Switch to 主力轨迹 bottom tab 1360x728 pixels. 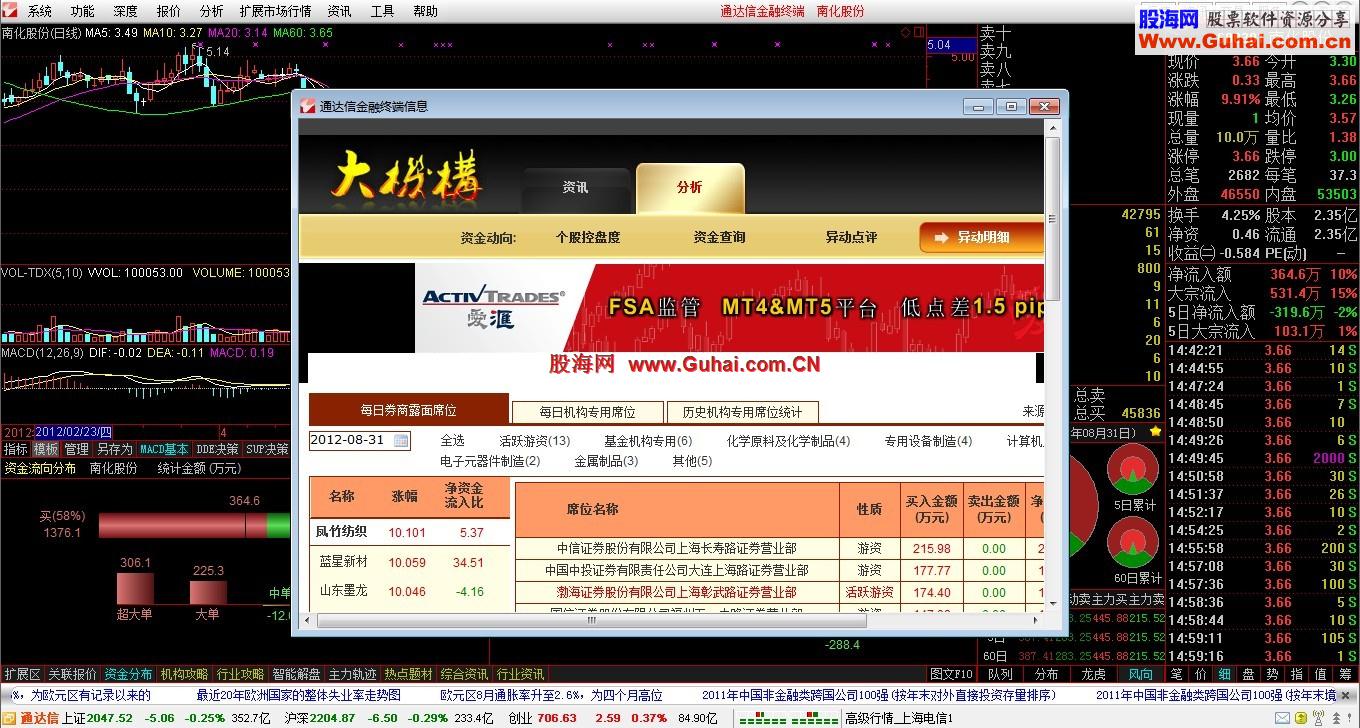pos(352,674)
